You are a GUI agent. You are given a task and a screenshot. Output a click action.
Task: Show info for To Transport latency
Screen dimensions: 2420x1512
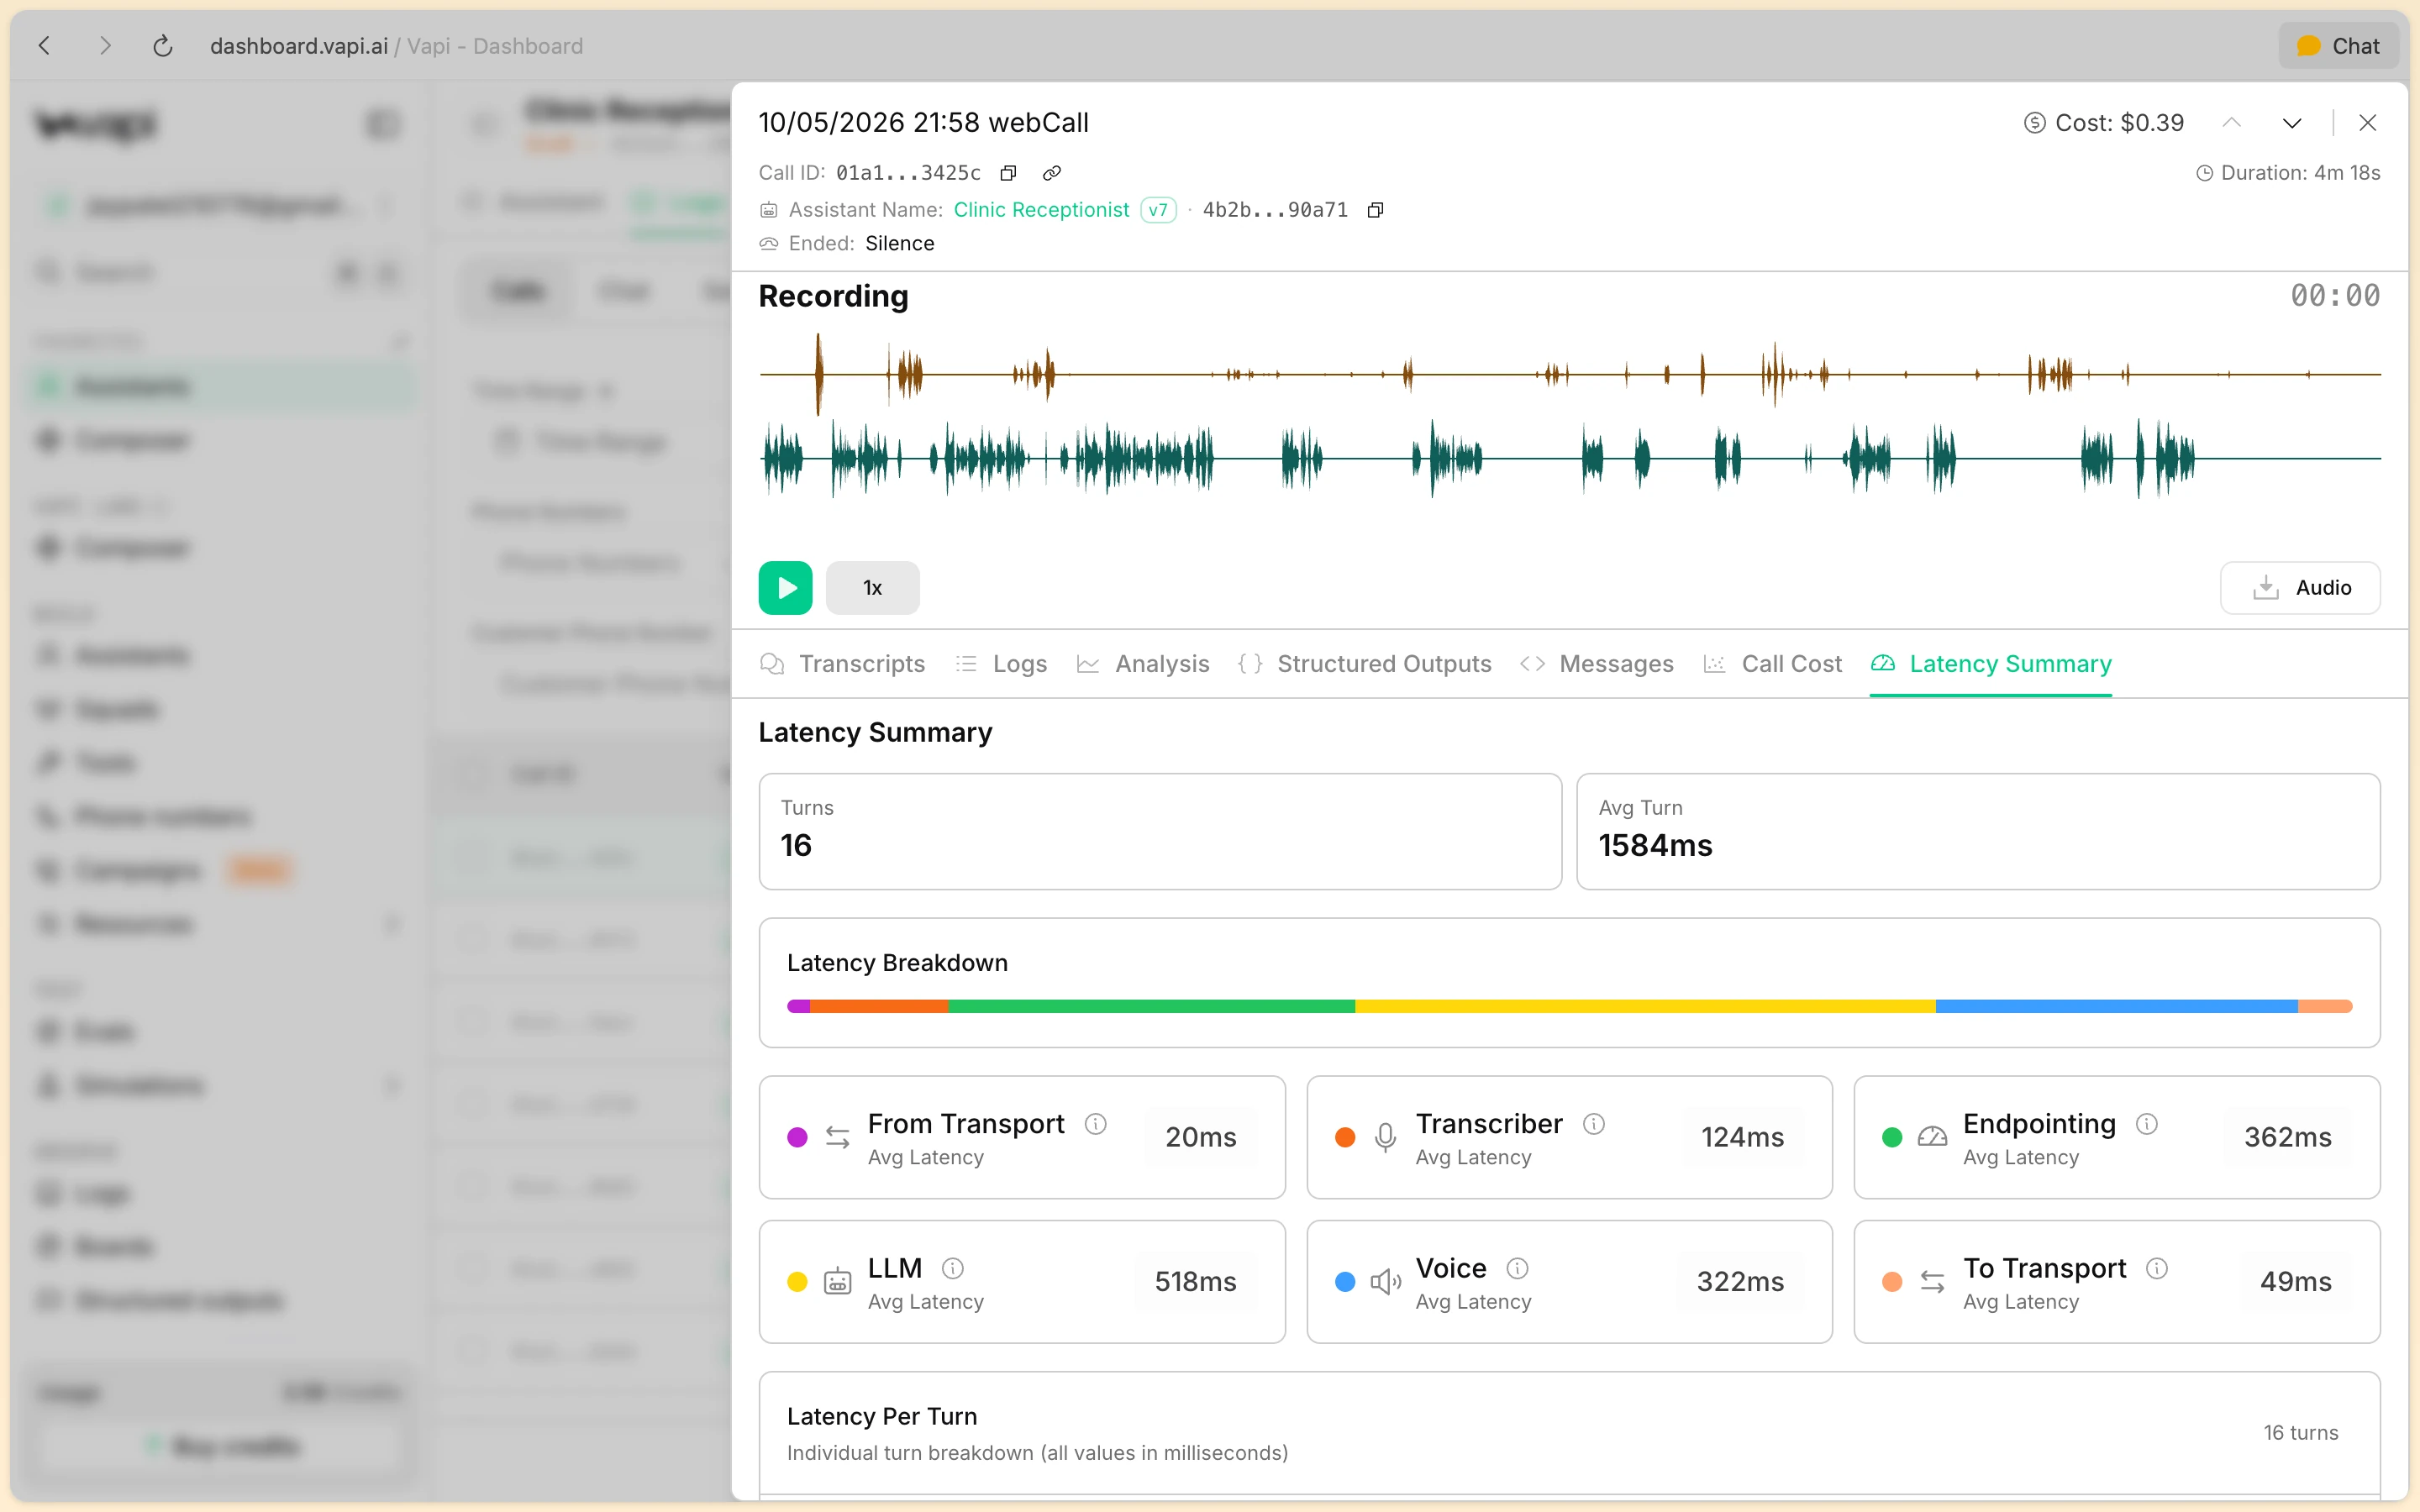[2157, 1268]
